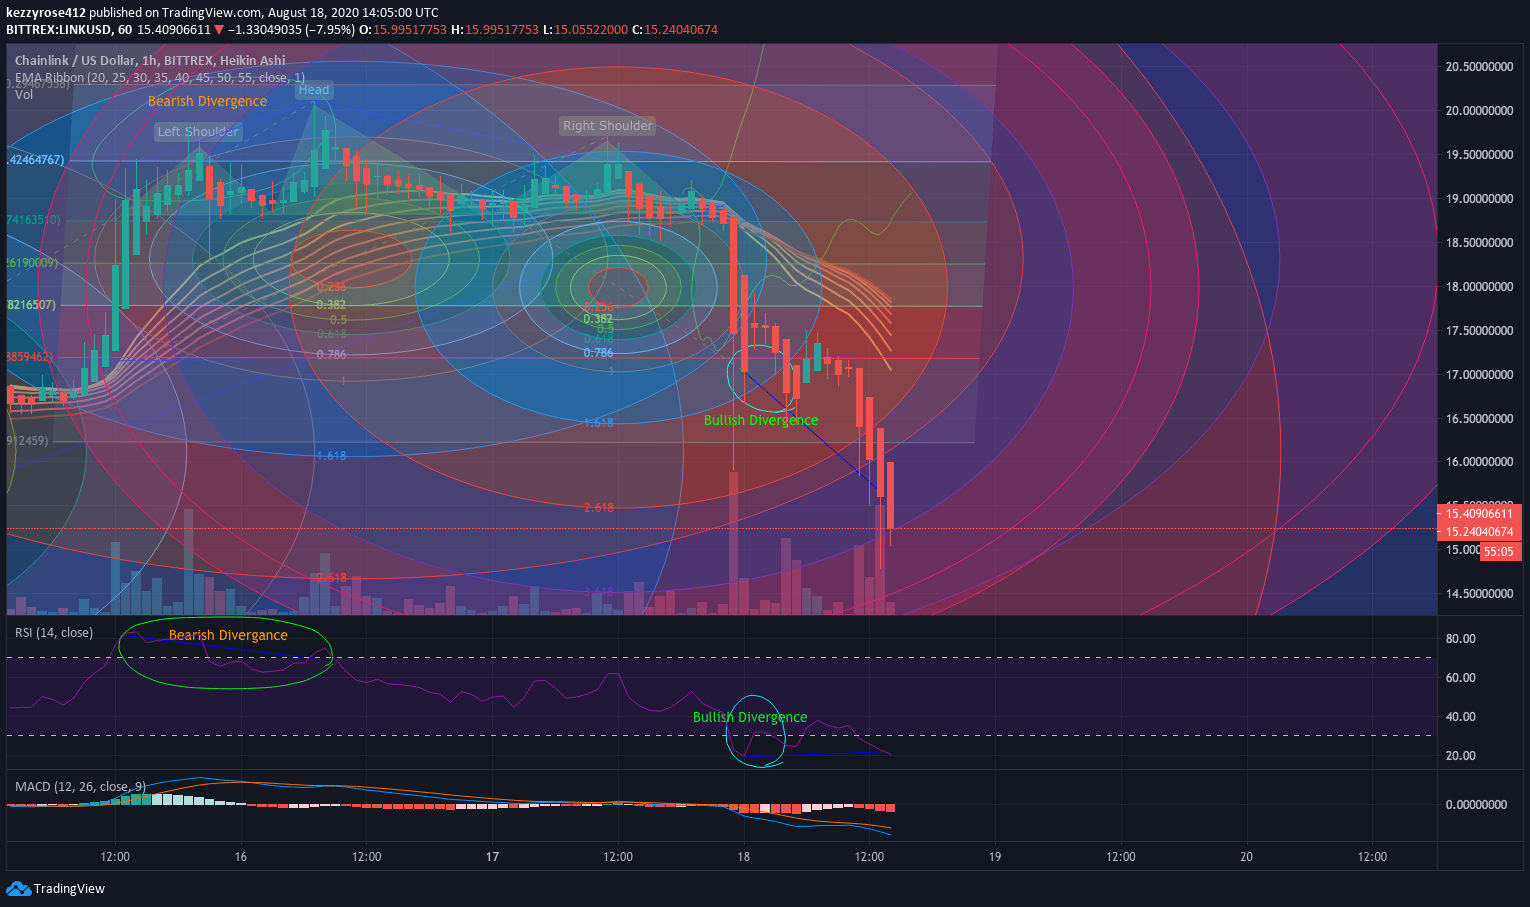Click the 0.00000000 MACD axis value
The image size is (1530, 907).
pos(1476,805)
